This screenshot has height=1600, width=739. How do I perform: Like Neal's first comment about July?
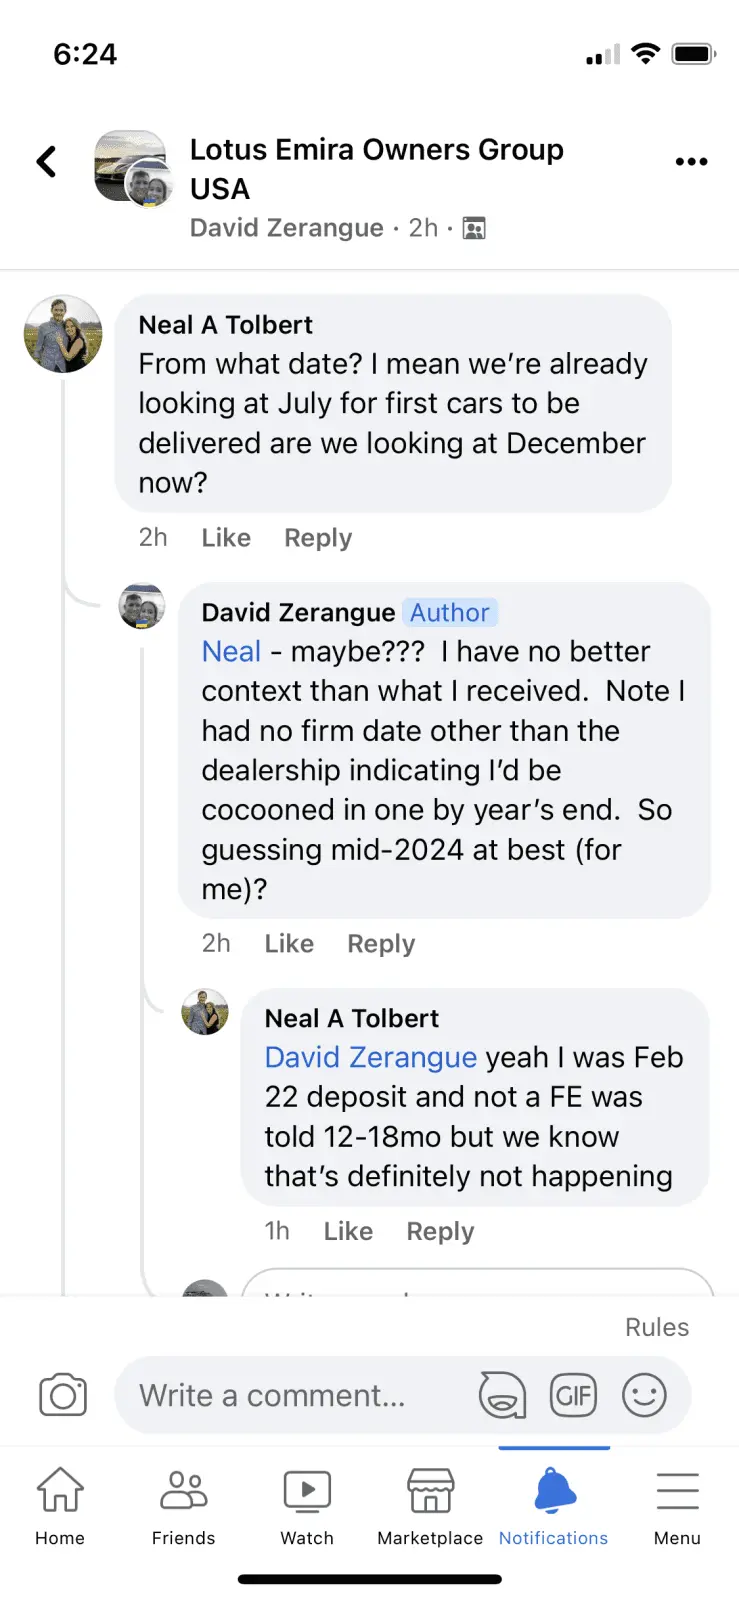(226, 538)
